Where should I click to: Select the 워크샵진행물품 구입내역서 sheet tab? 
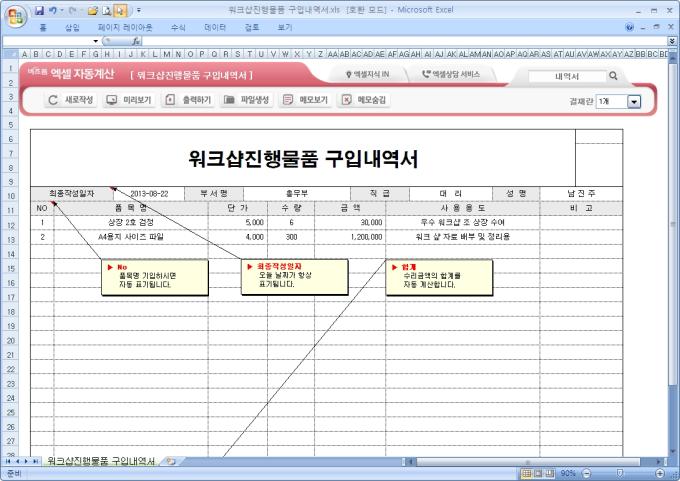click(101, 461)
